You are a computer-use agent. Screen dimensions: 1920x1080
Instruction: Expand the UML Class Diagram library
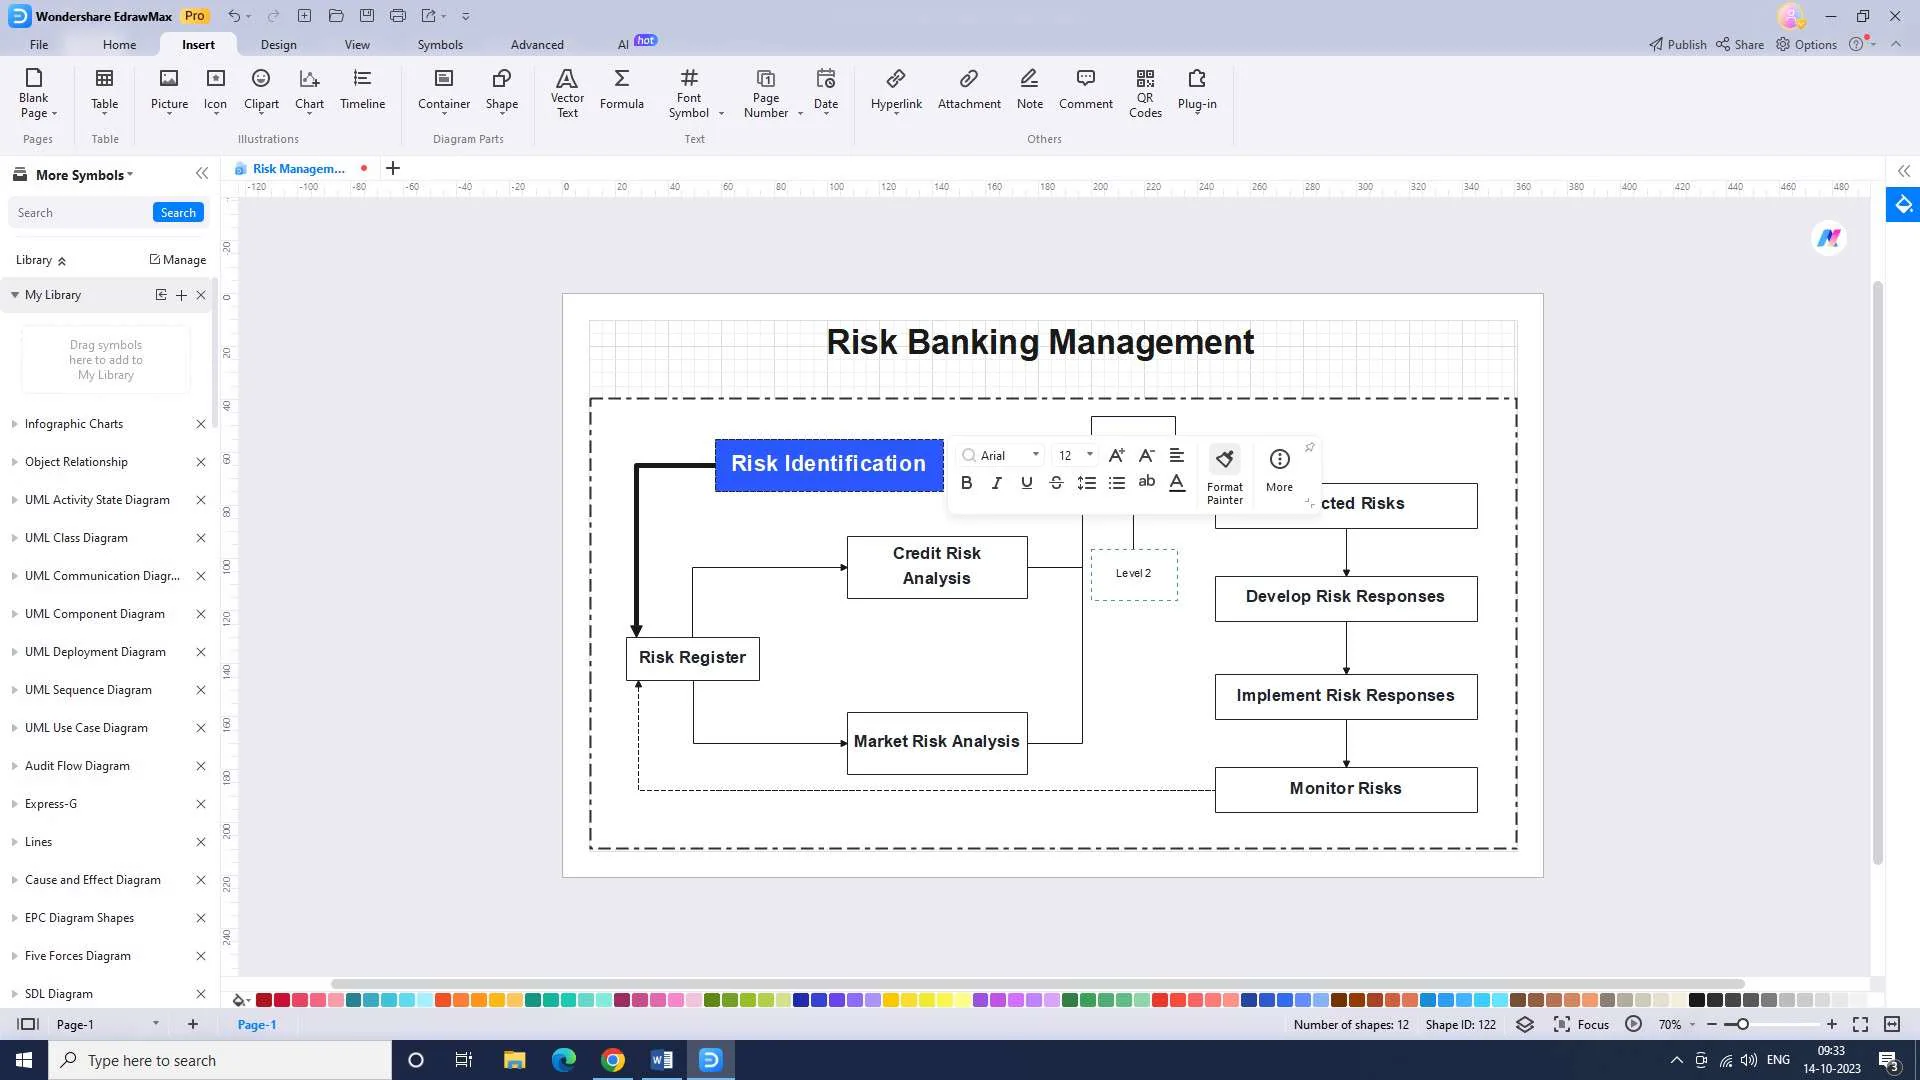click(x=15, y=538)
